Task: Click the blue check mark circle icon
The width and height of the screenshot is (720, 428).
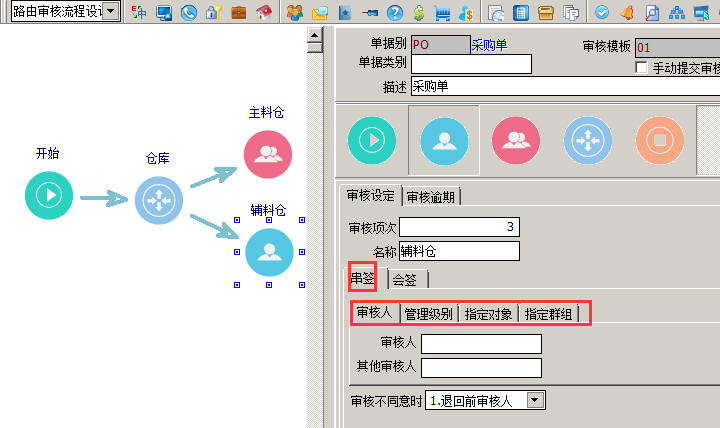Action: (602, 12)
